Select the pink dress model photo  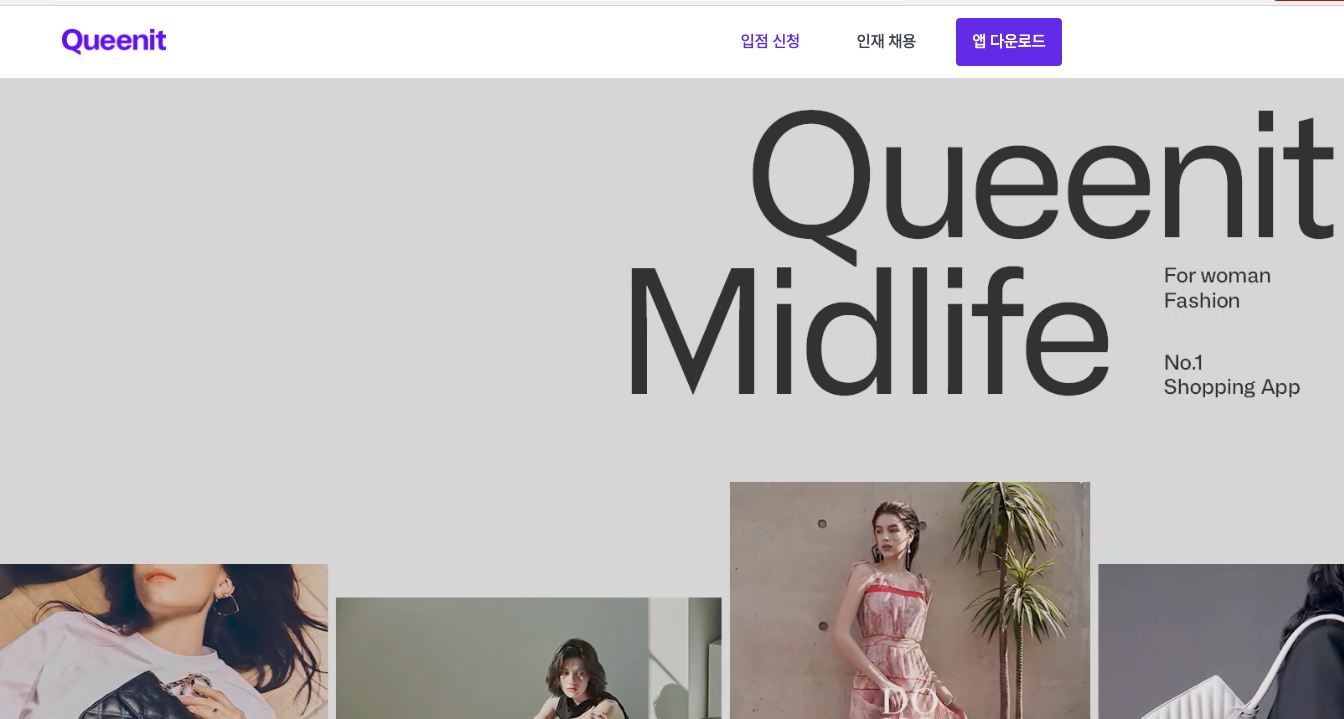coord(910,600)
